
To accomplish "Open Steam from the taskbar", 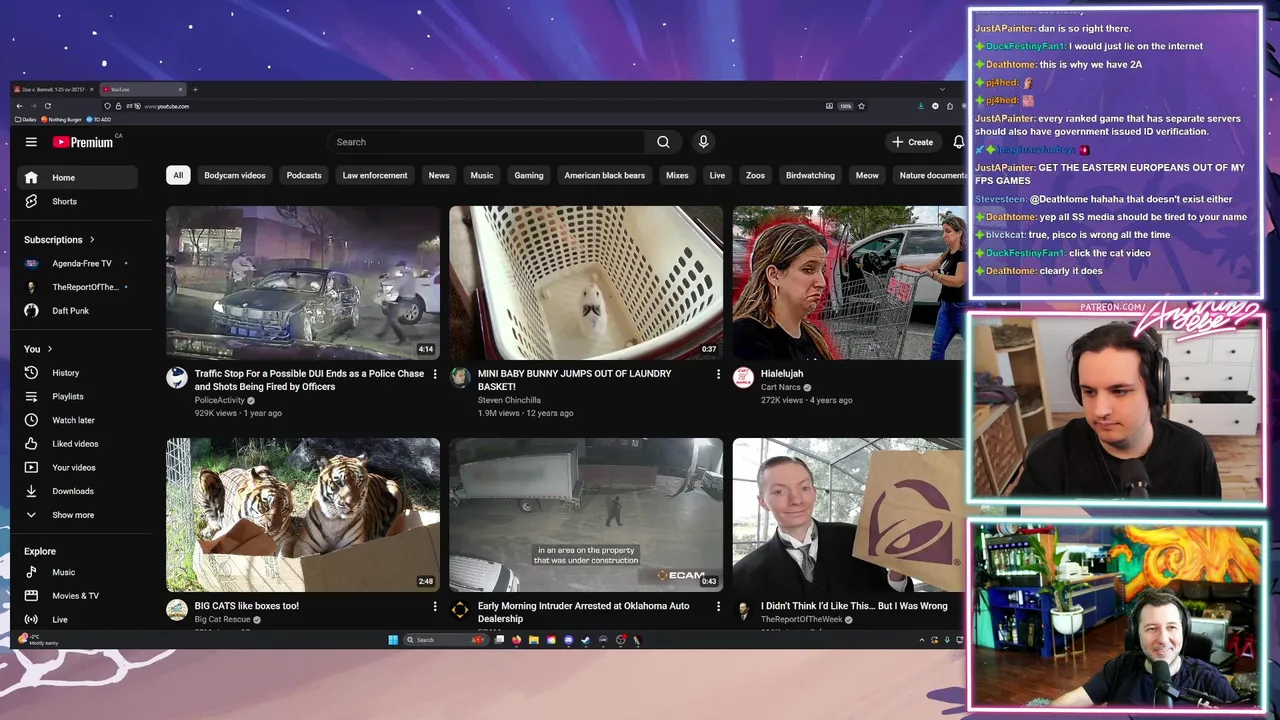I will point(585,640).
